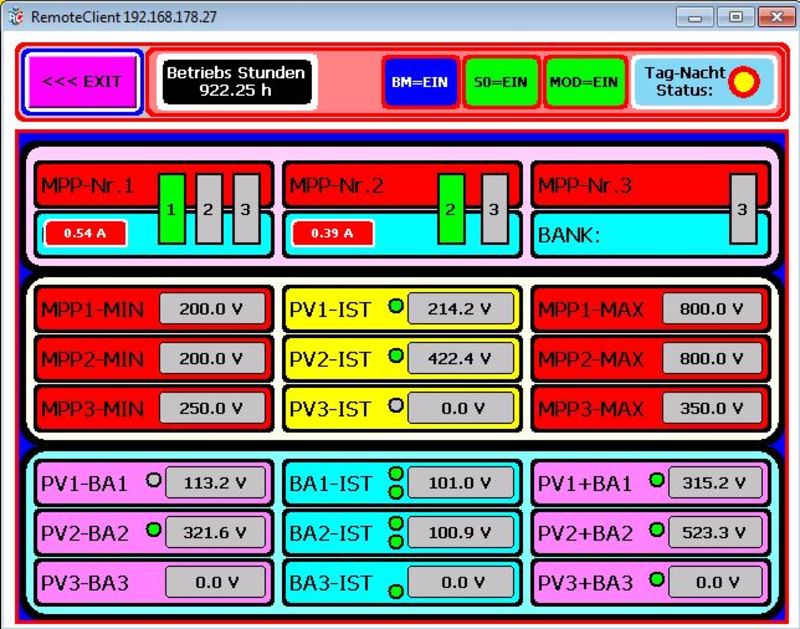Click the MPP1-MIN 200.0 V field
Viewport: 800px width, 629px height.
pos(211,309)
